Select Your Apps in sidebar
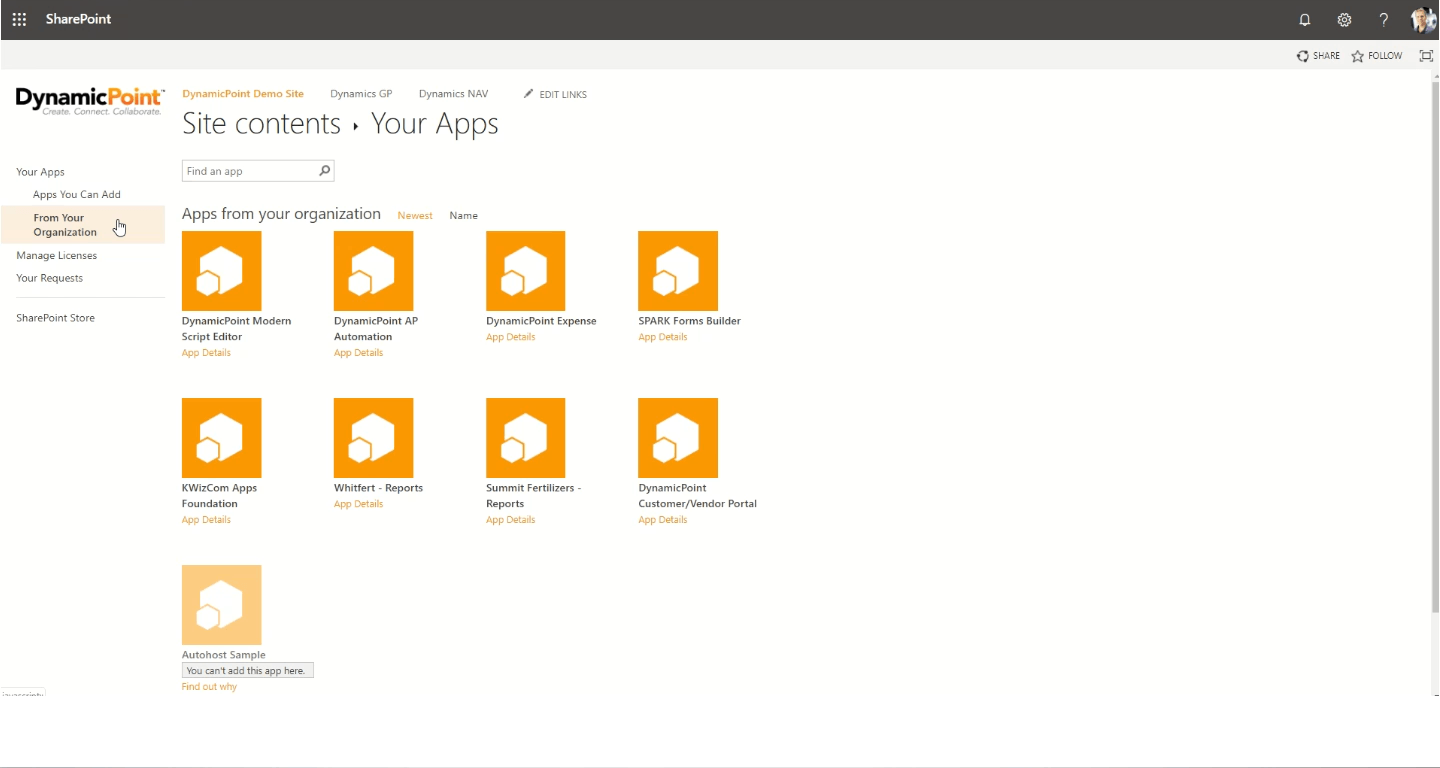 click(40, 172)
